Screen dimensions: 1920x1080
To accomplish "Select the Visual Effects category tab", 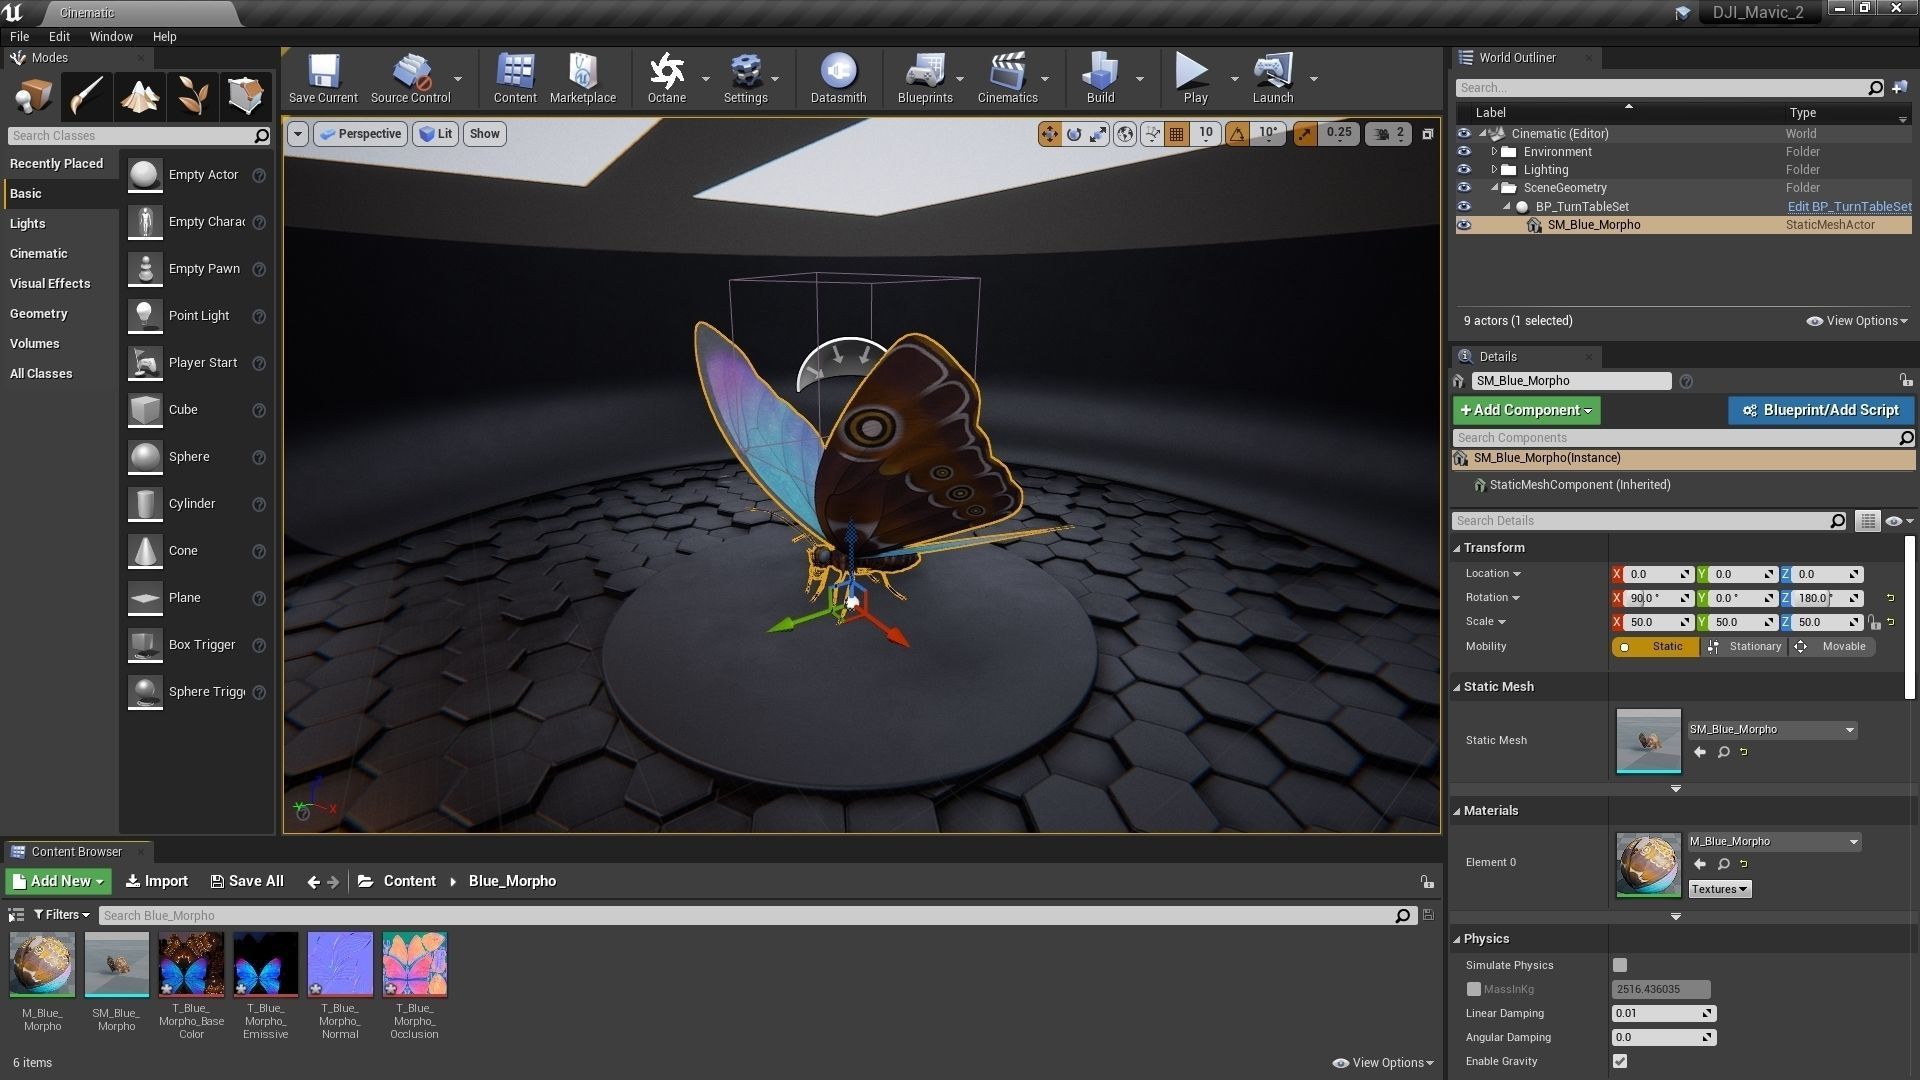I will (x=50, y=284).
